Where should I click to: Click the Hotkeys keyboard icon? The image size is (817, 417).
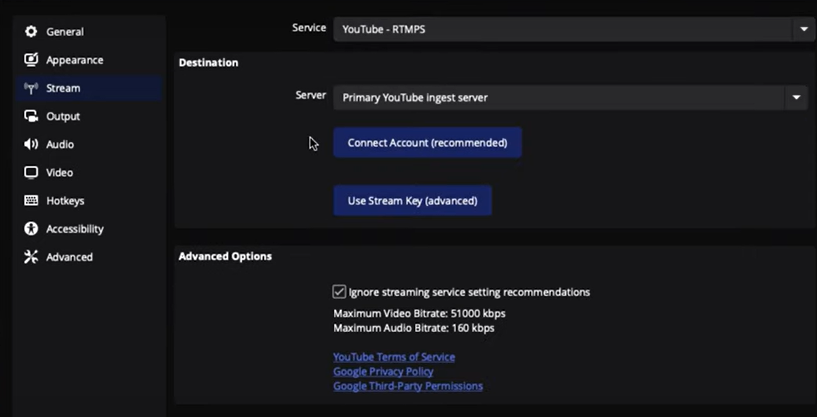[31, 201]
